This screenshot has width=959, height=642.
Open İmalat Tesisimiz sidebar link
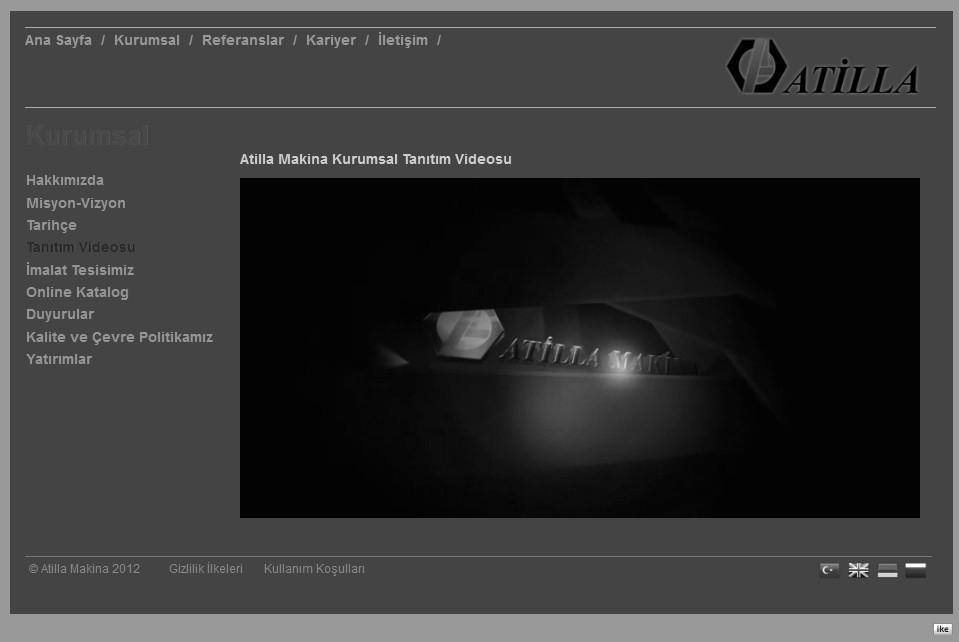(80, 270)
